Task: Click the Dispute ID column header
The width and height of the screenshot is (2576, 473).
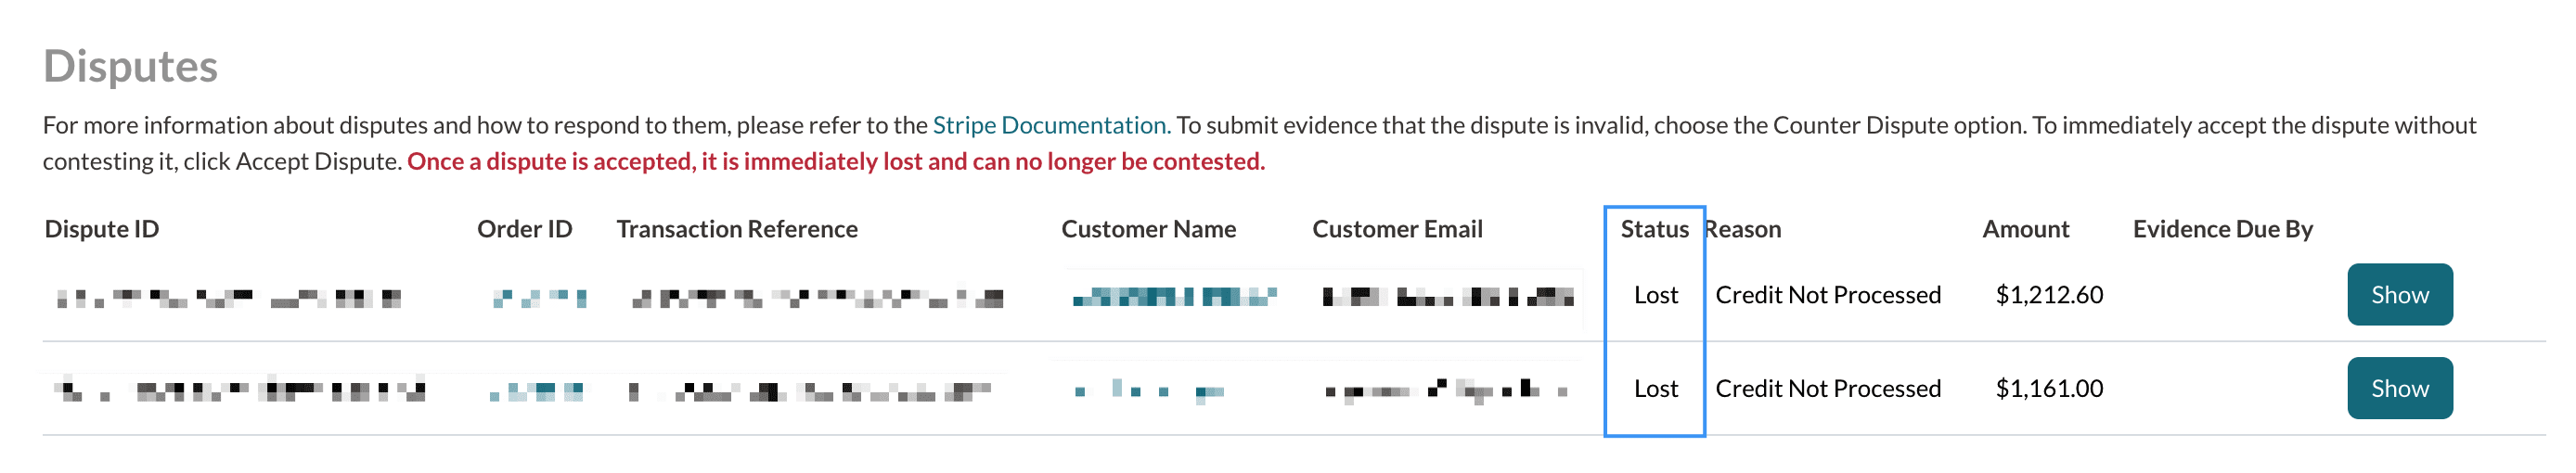Action: (102, 229)
